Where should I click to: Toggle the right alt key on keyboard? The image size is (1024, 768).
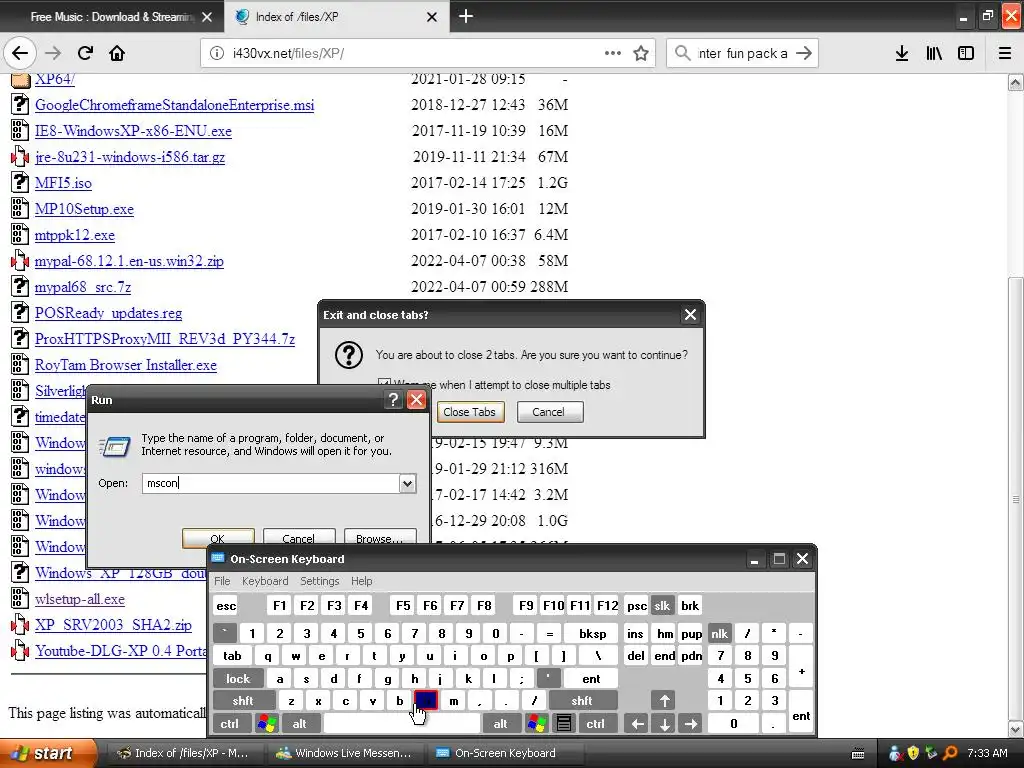click(x=500, y=724)
